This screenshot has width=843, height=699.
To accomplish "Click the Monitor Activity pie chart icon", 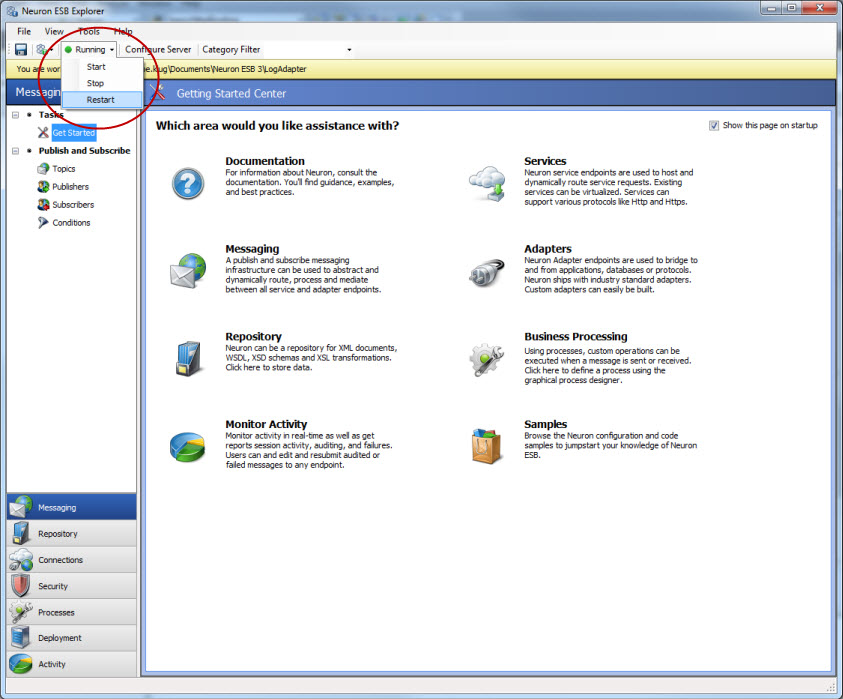I will 187,445.
